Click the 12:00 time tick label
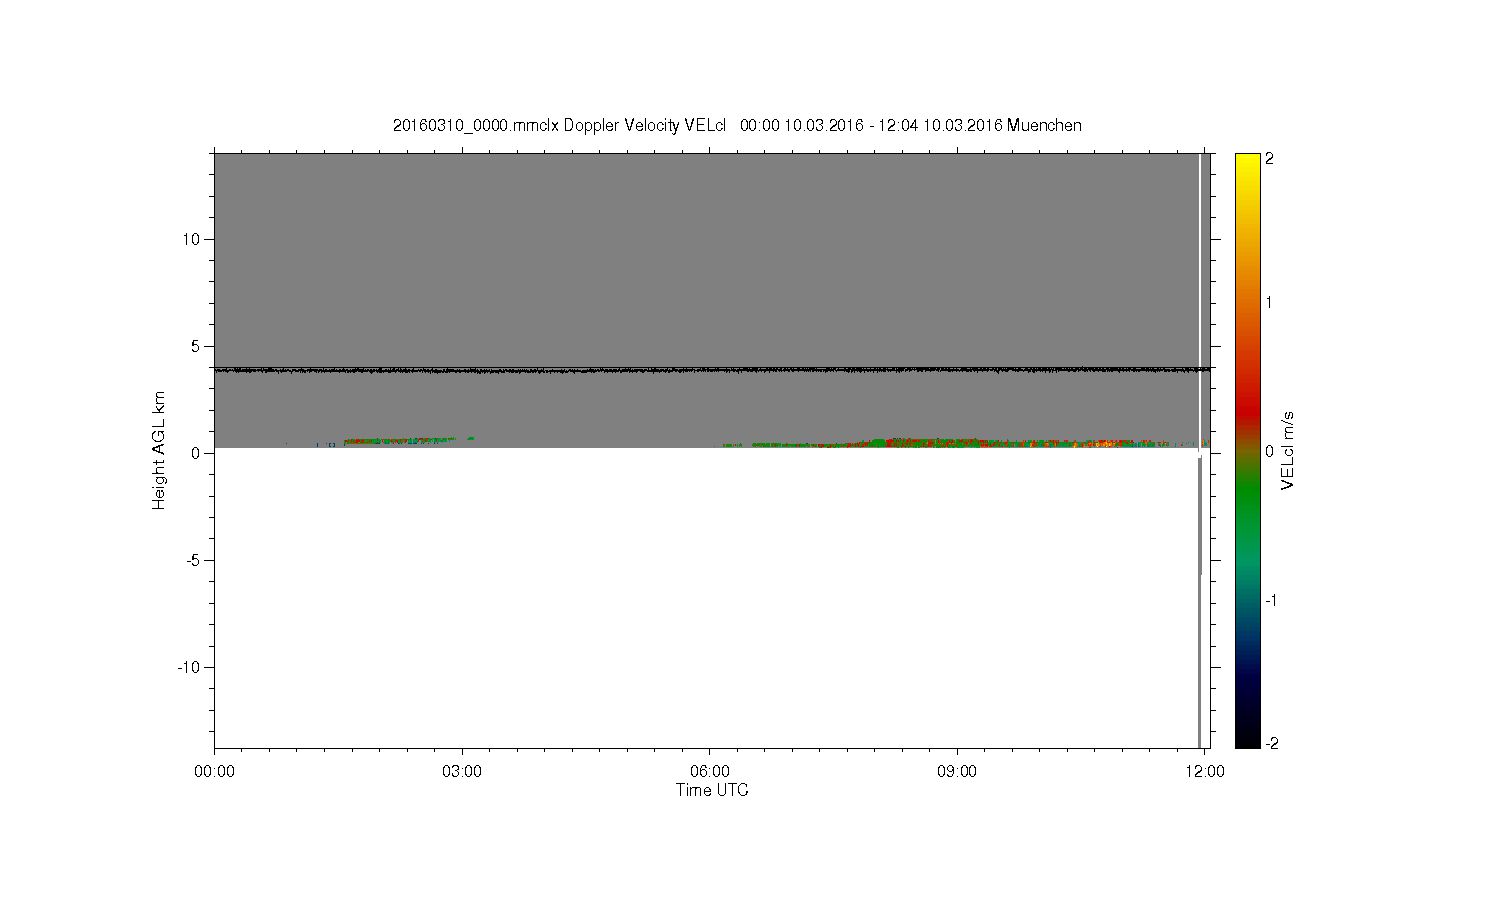 pyautogui.click(x=1205, y=772)
